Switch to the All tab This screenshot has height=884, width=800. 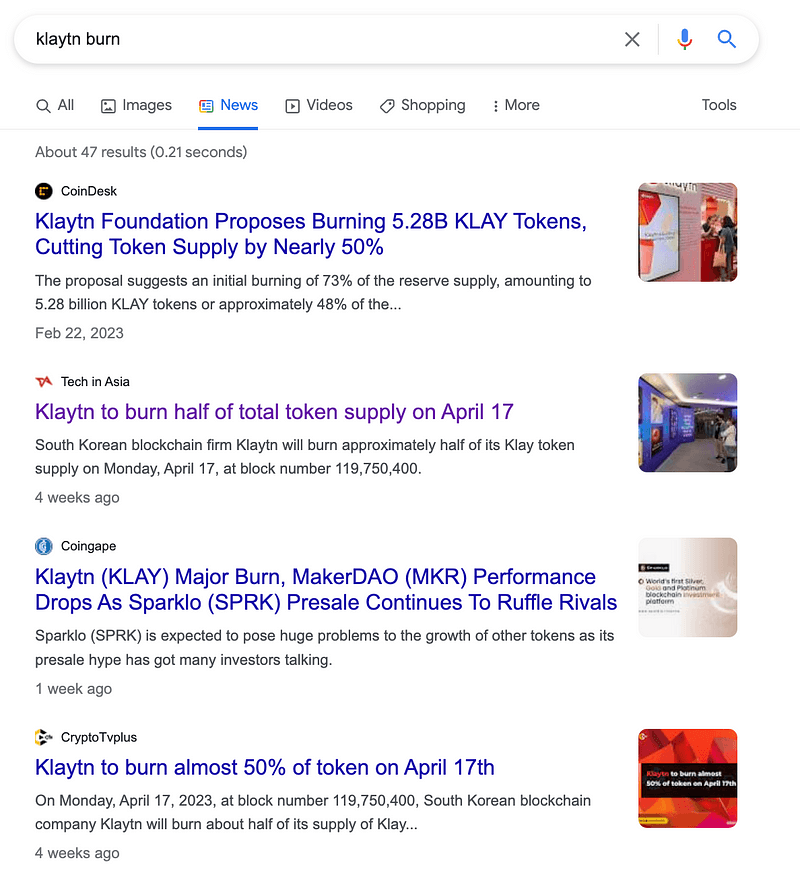pyautogui.click(x=55, y=105)
